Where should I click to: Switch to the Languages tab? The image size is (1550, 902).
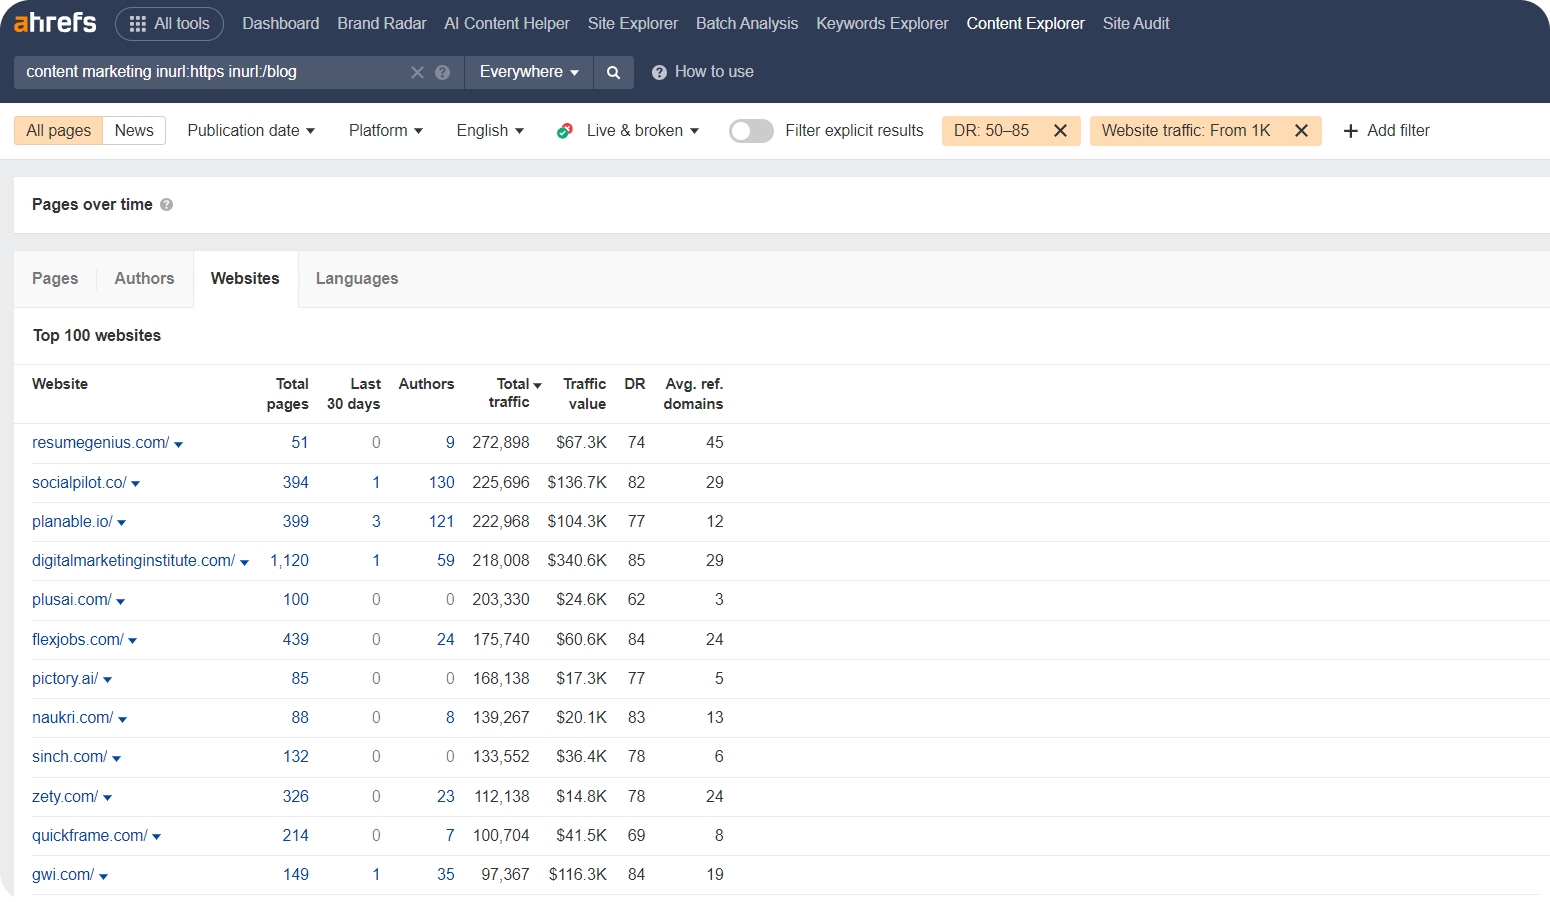point(357,279)
